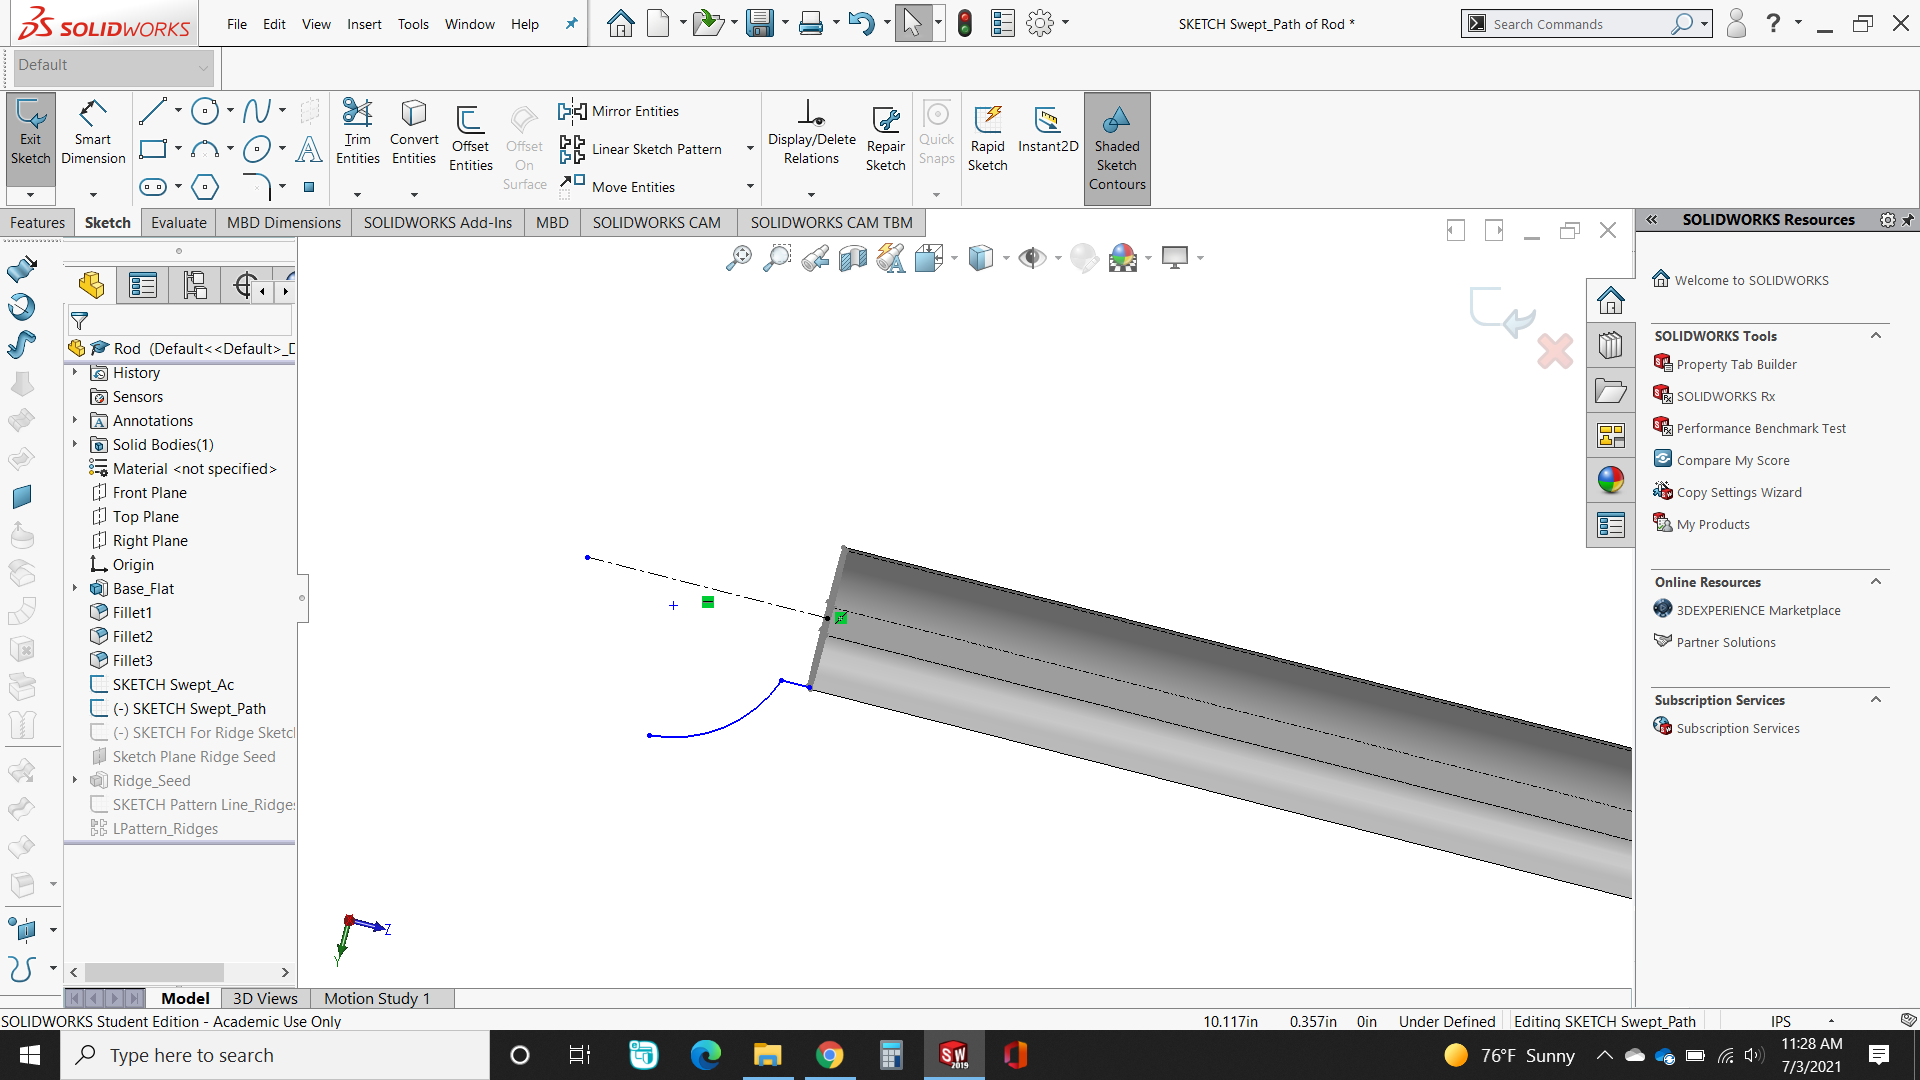1920x1080 pixels.
Task: Open the Property Tab Builder link
Action: click(x=1736, y=364)
